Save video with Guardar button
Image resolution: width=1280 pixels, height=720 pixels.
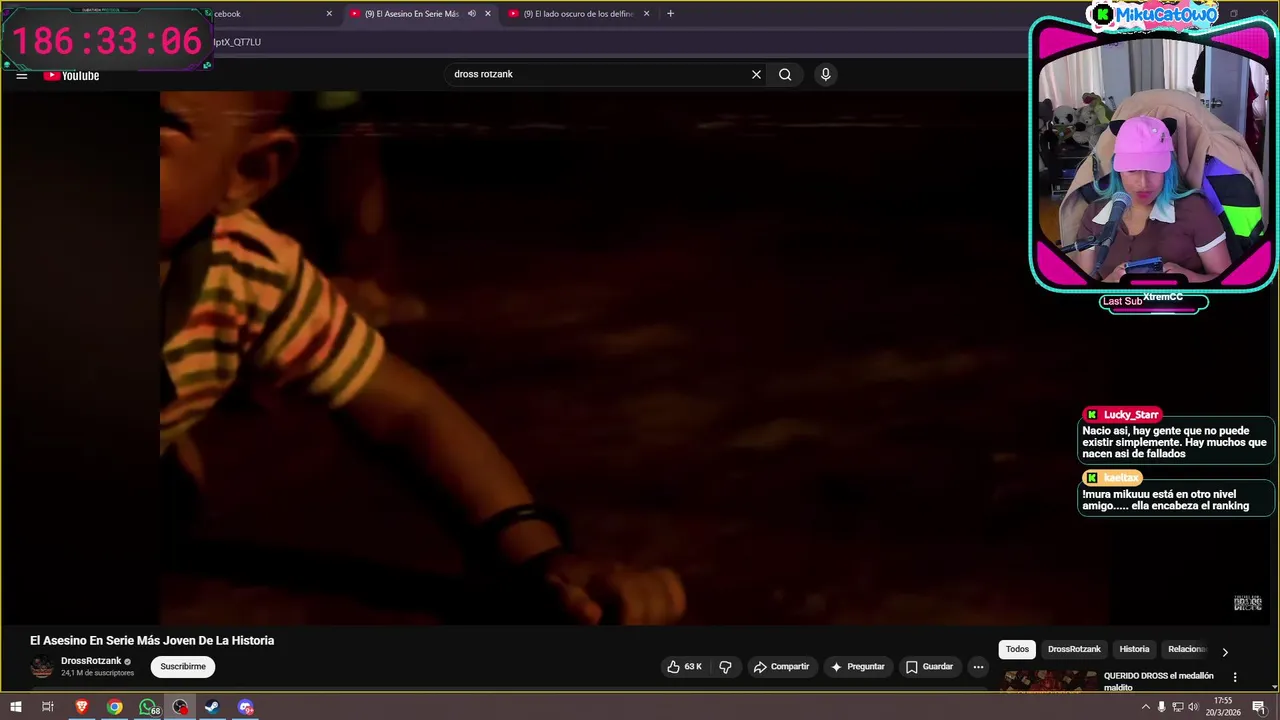[x=930, y=667]
